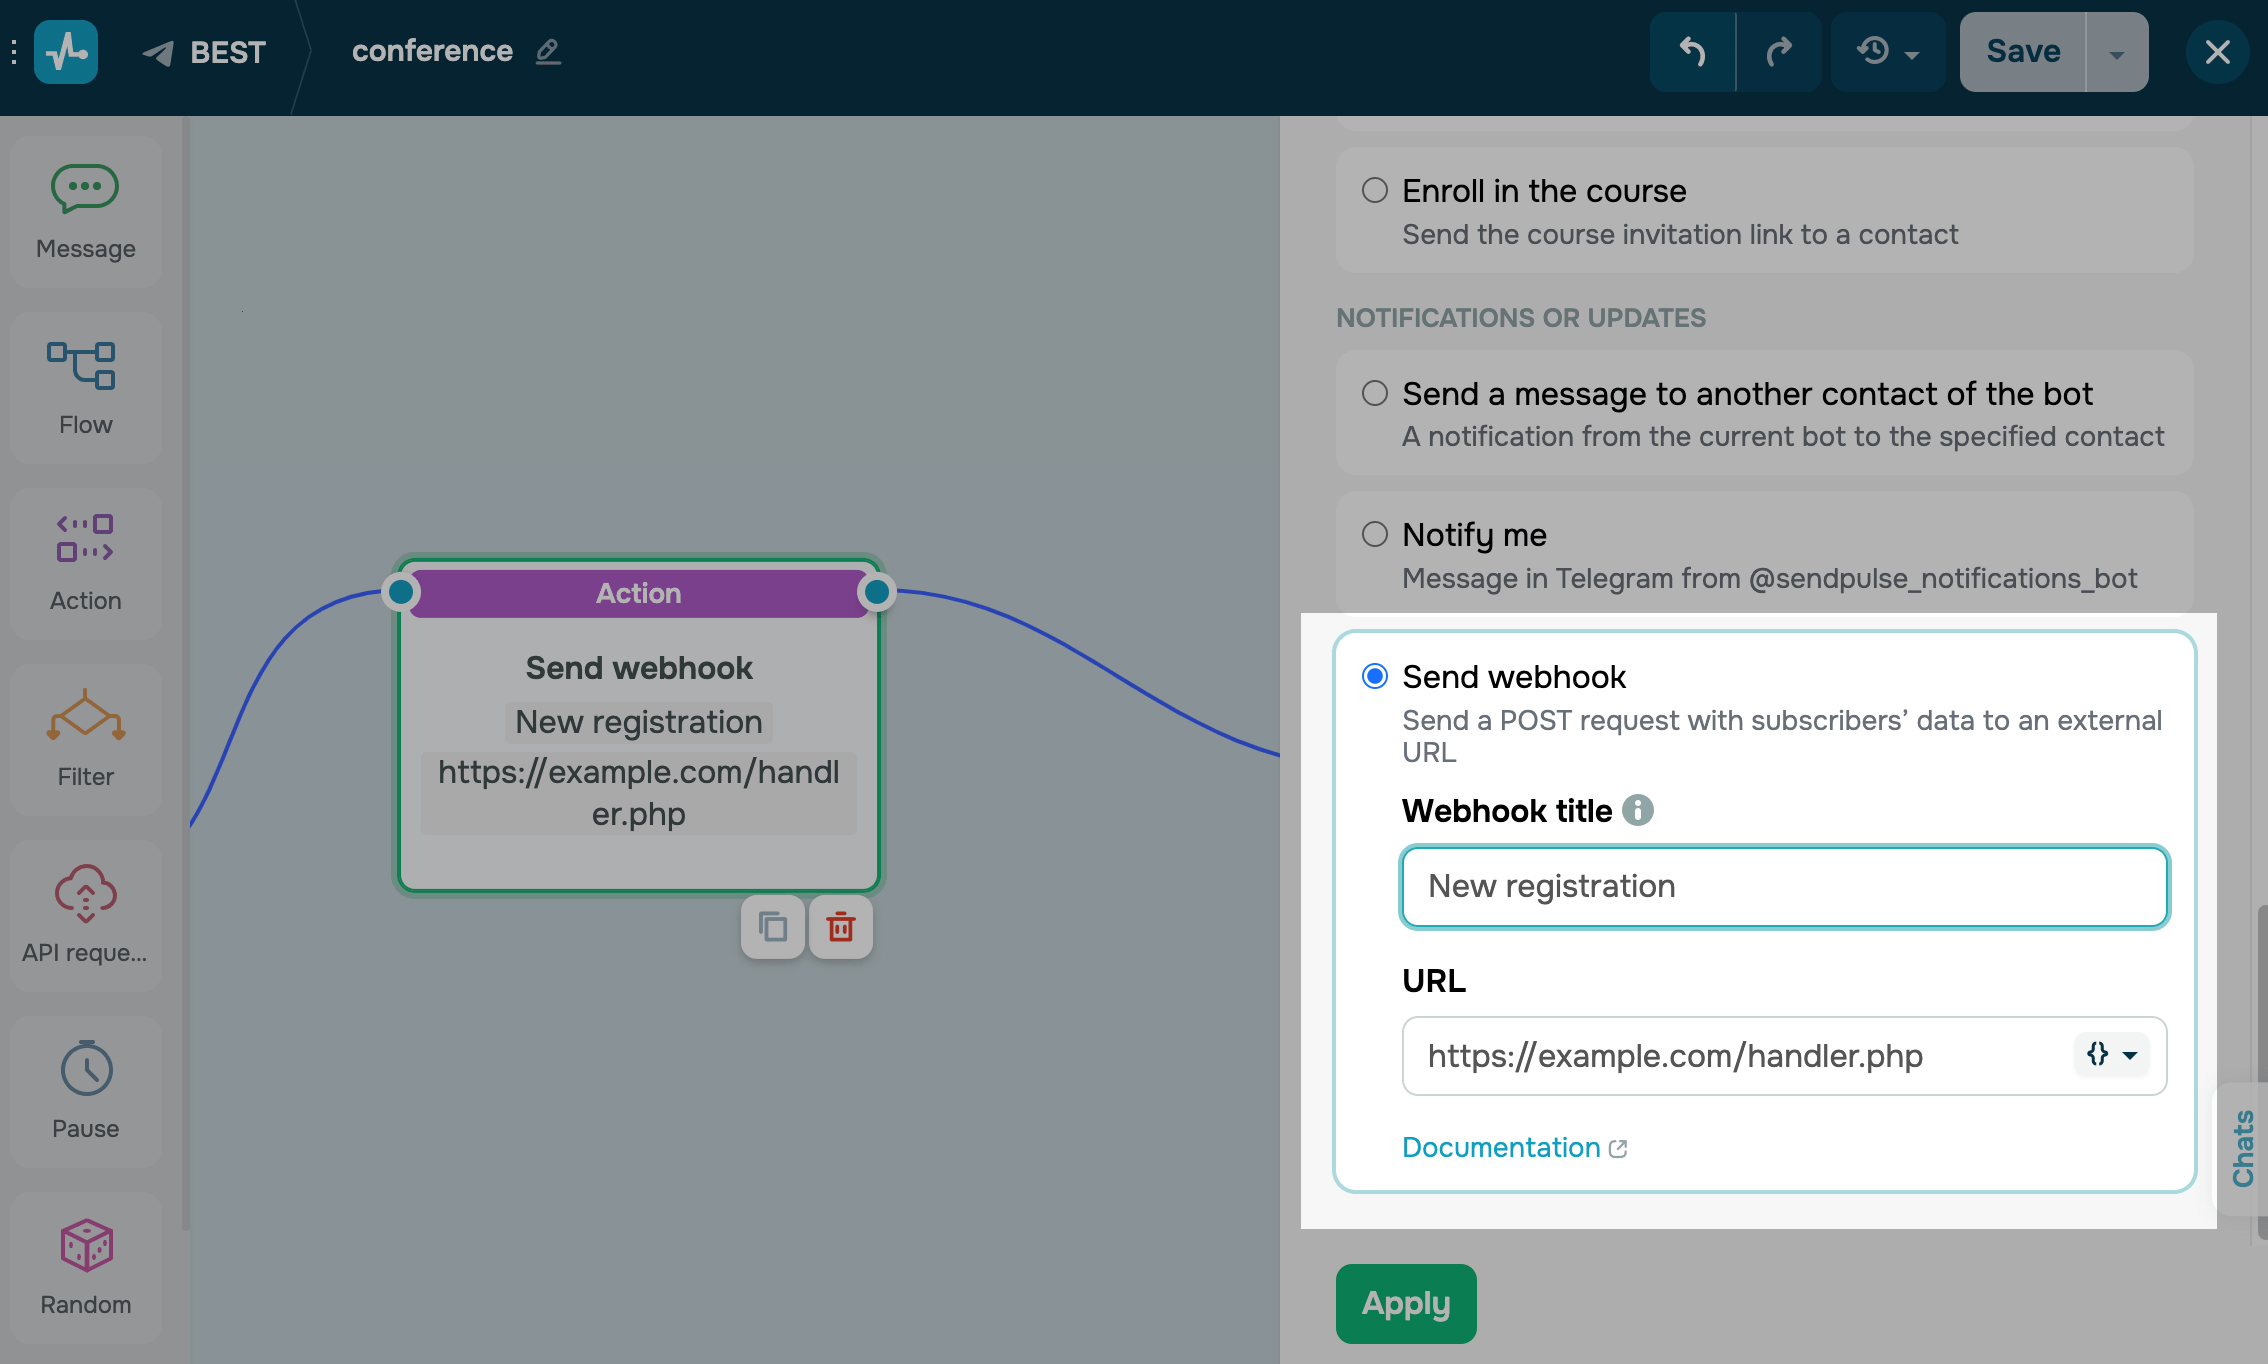The height and width of the screenshot is (1364, 2268).
Task: Choose Send a message to another contact
Action: coord(1375,393)
